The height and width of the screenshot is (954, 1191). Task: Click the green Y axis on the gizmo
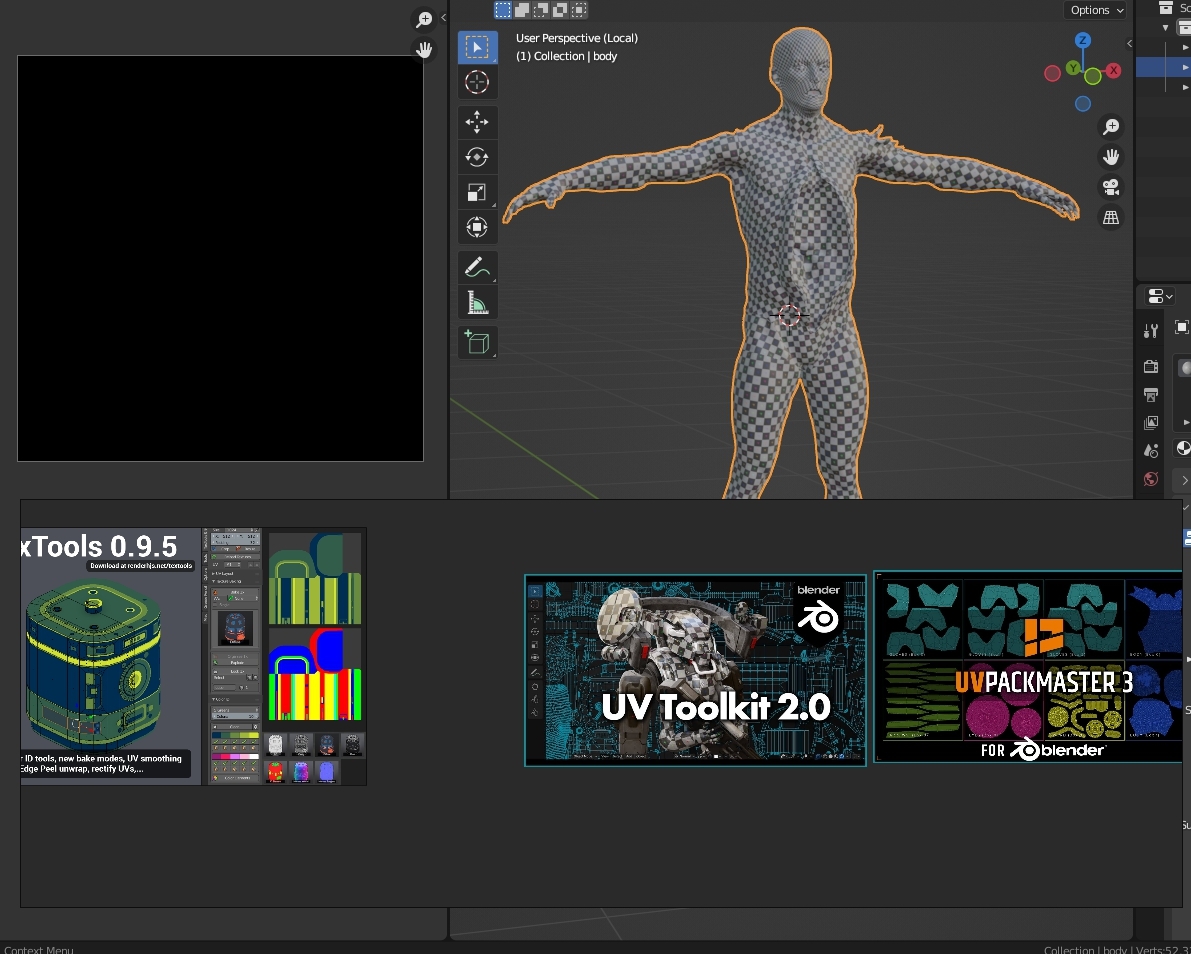[1073, 68]
